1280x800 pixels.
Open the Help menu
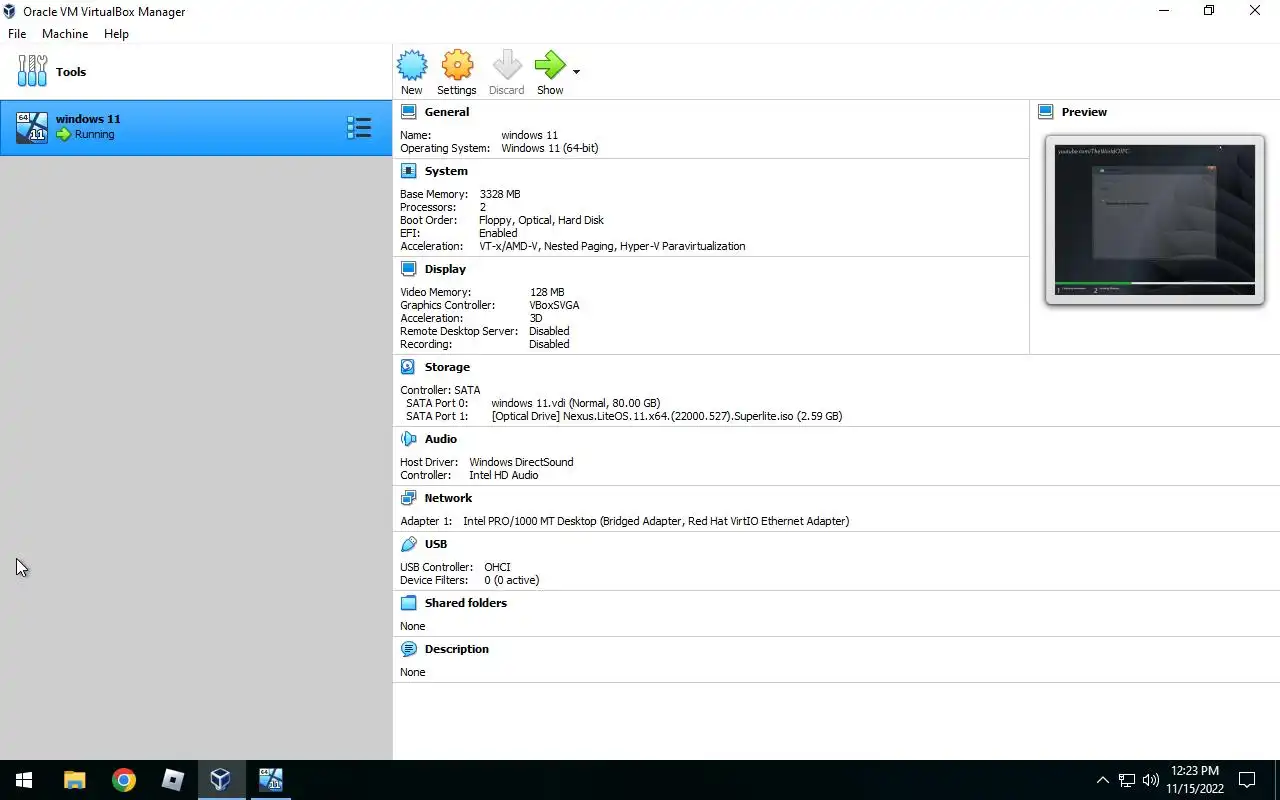tap(116, 34)
